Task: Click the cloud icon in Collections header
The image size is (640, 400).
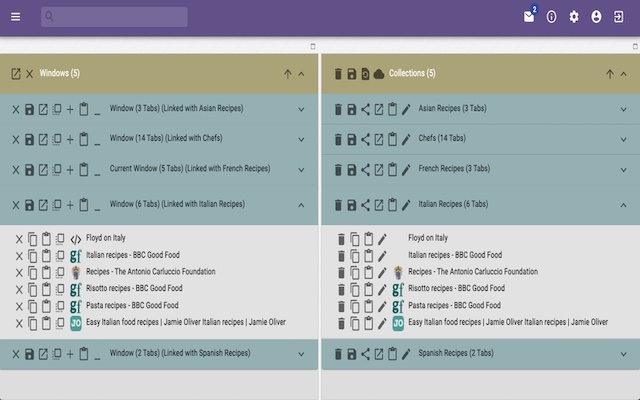Action: (379, 74)
